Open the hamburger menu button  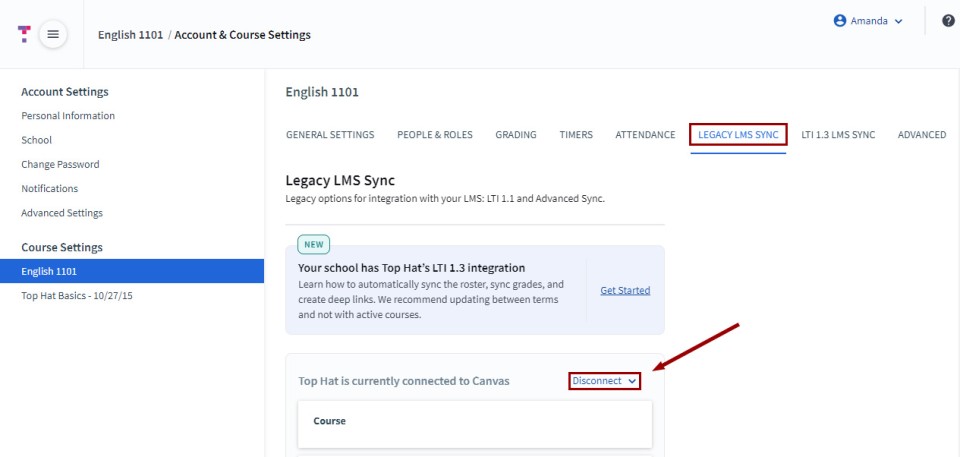pyautogui.click(x=53, y=34)
